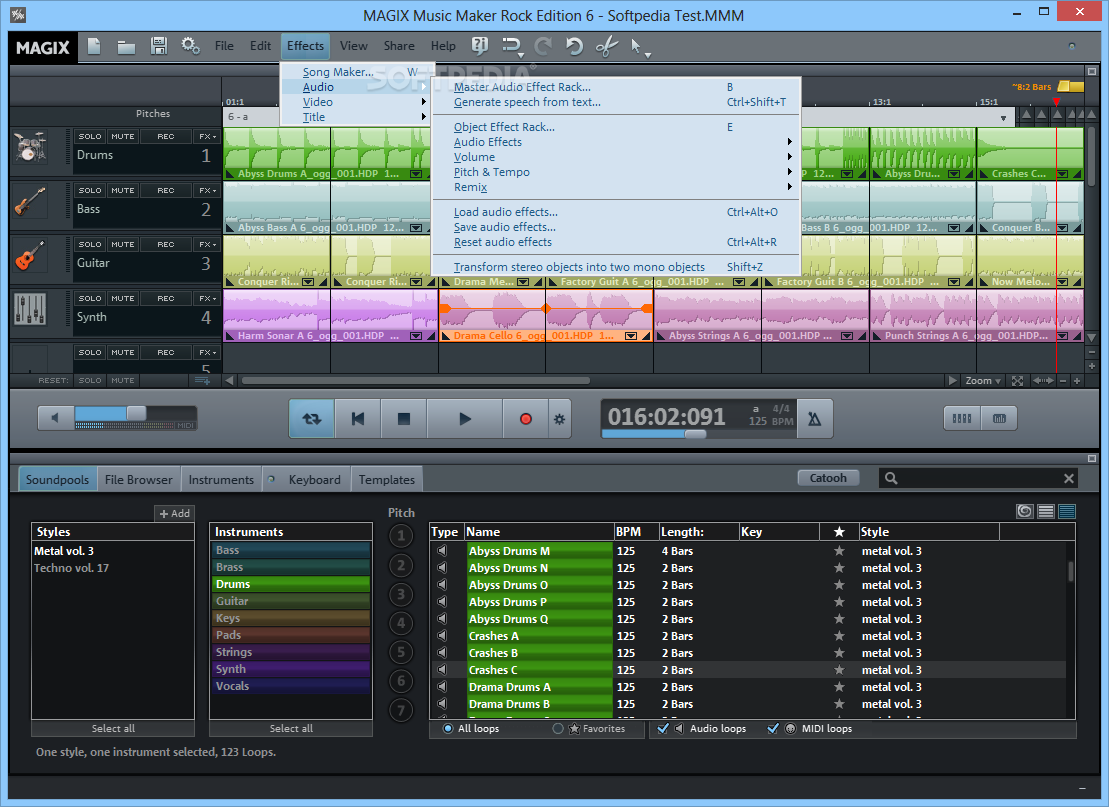Image resolution: width=1109 pixels, height=807 pixels.
Task: Click the Save floppy disk icon
Action: [158, 47]
